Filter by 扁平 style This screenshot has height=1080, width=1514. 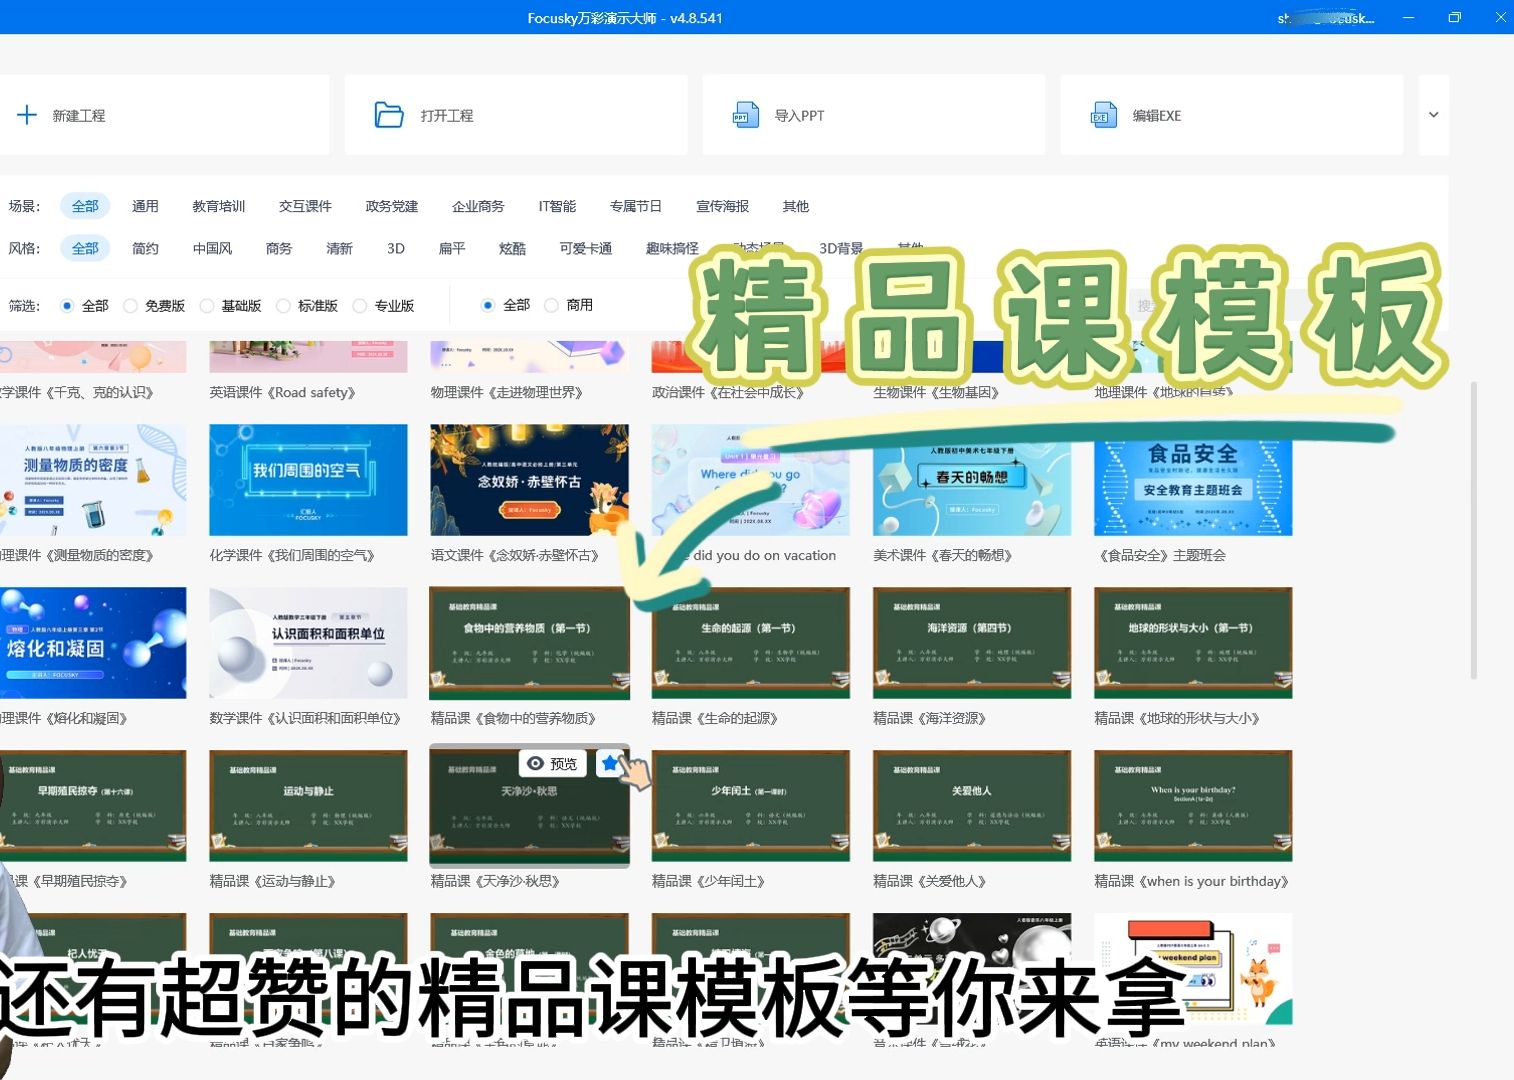pyautogui.click(x=452, y=248)
